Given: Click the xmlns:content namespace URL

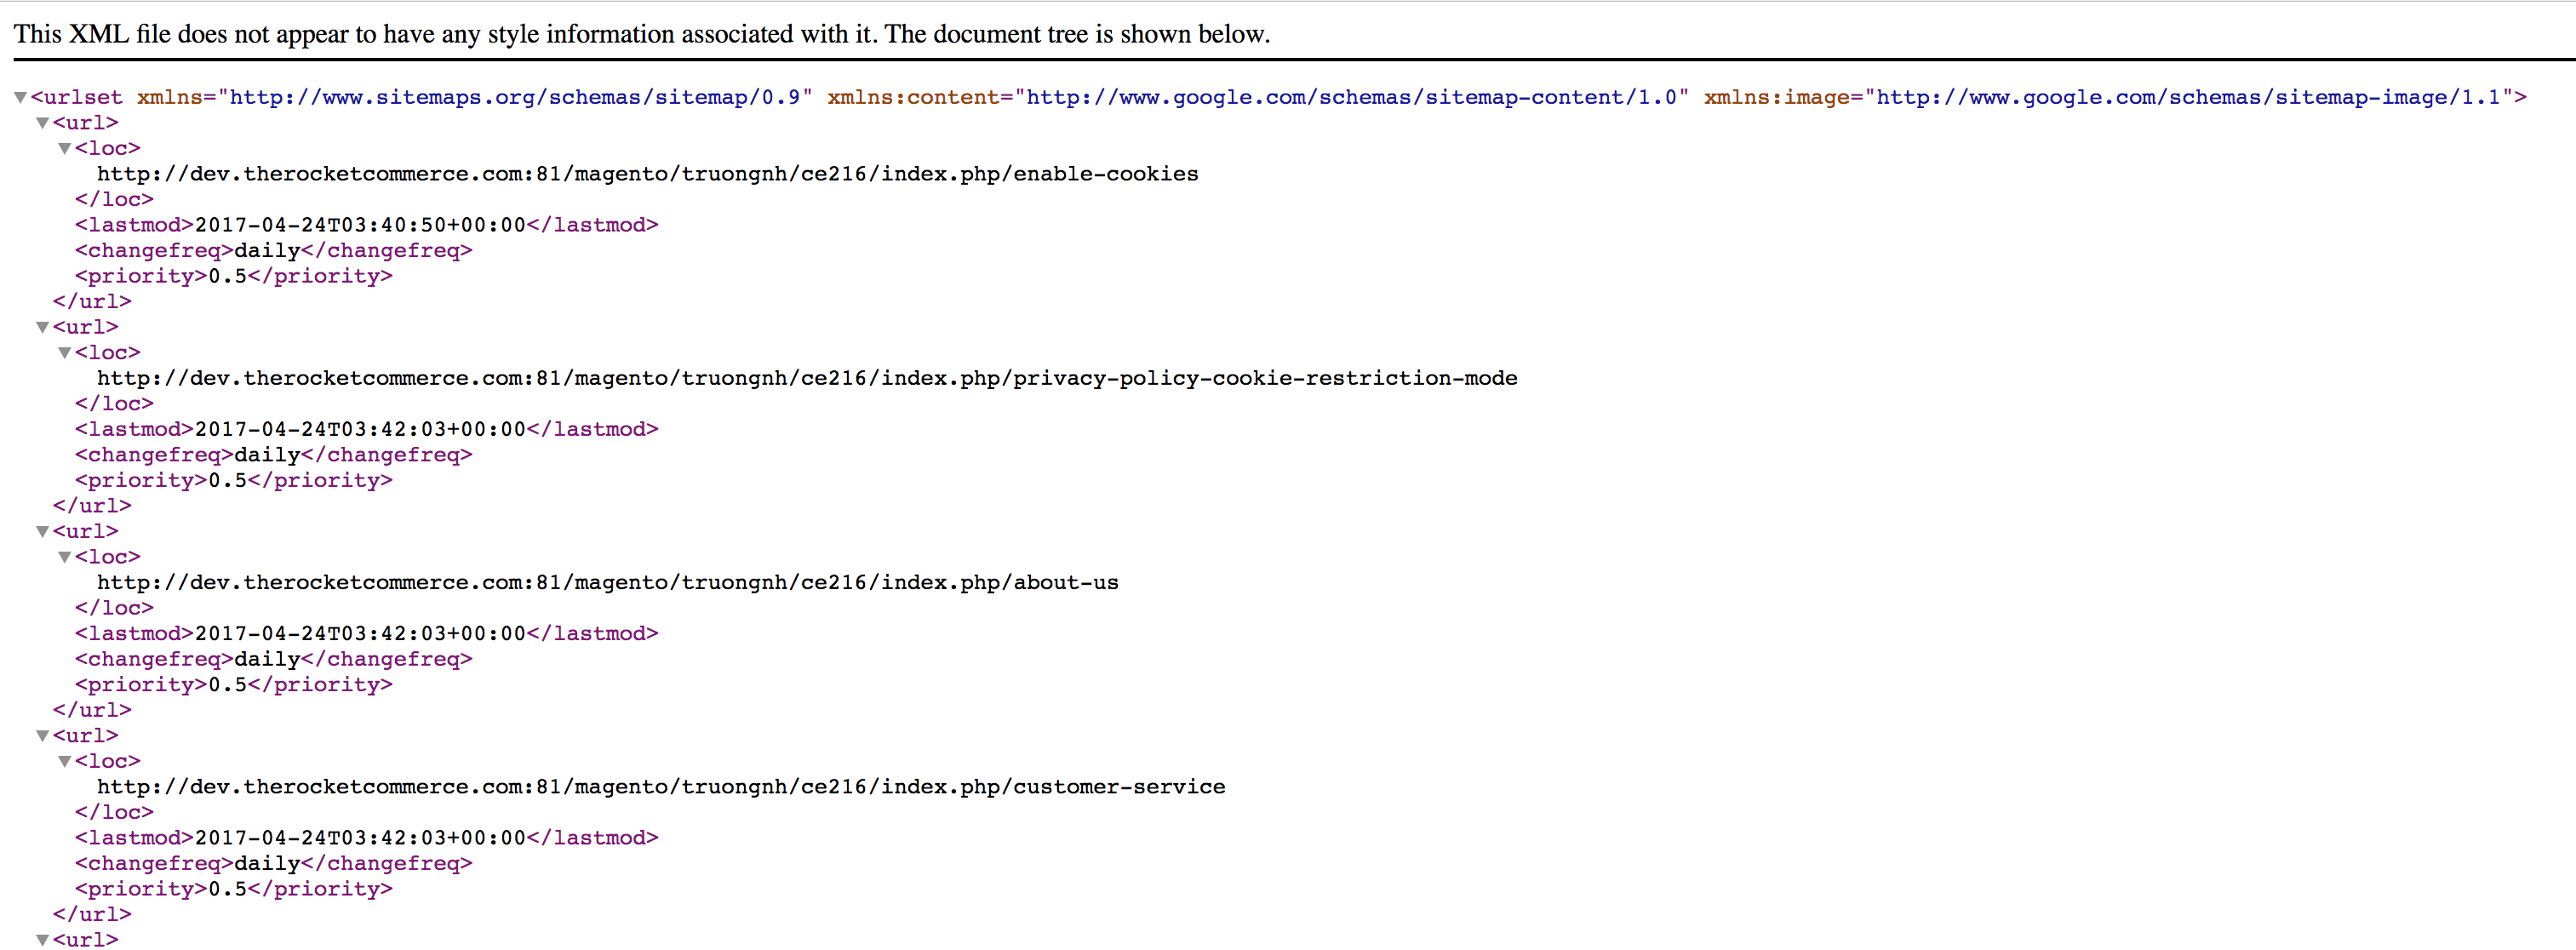Looking at the screenshot, I should [1352, 98].
